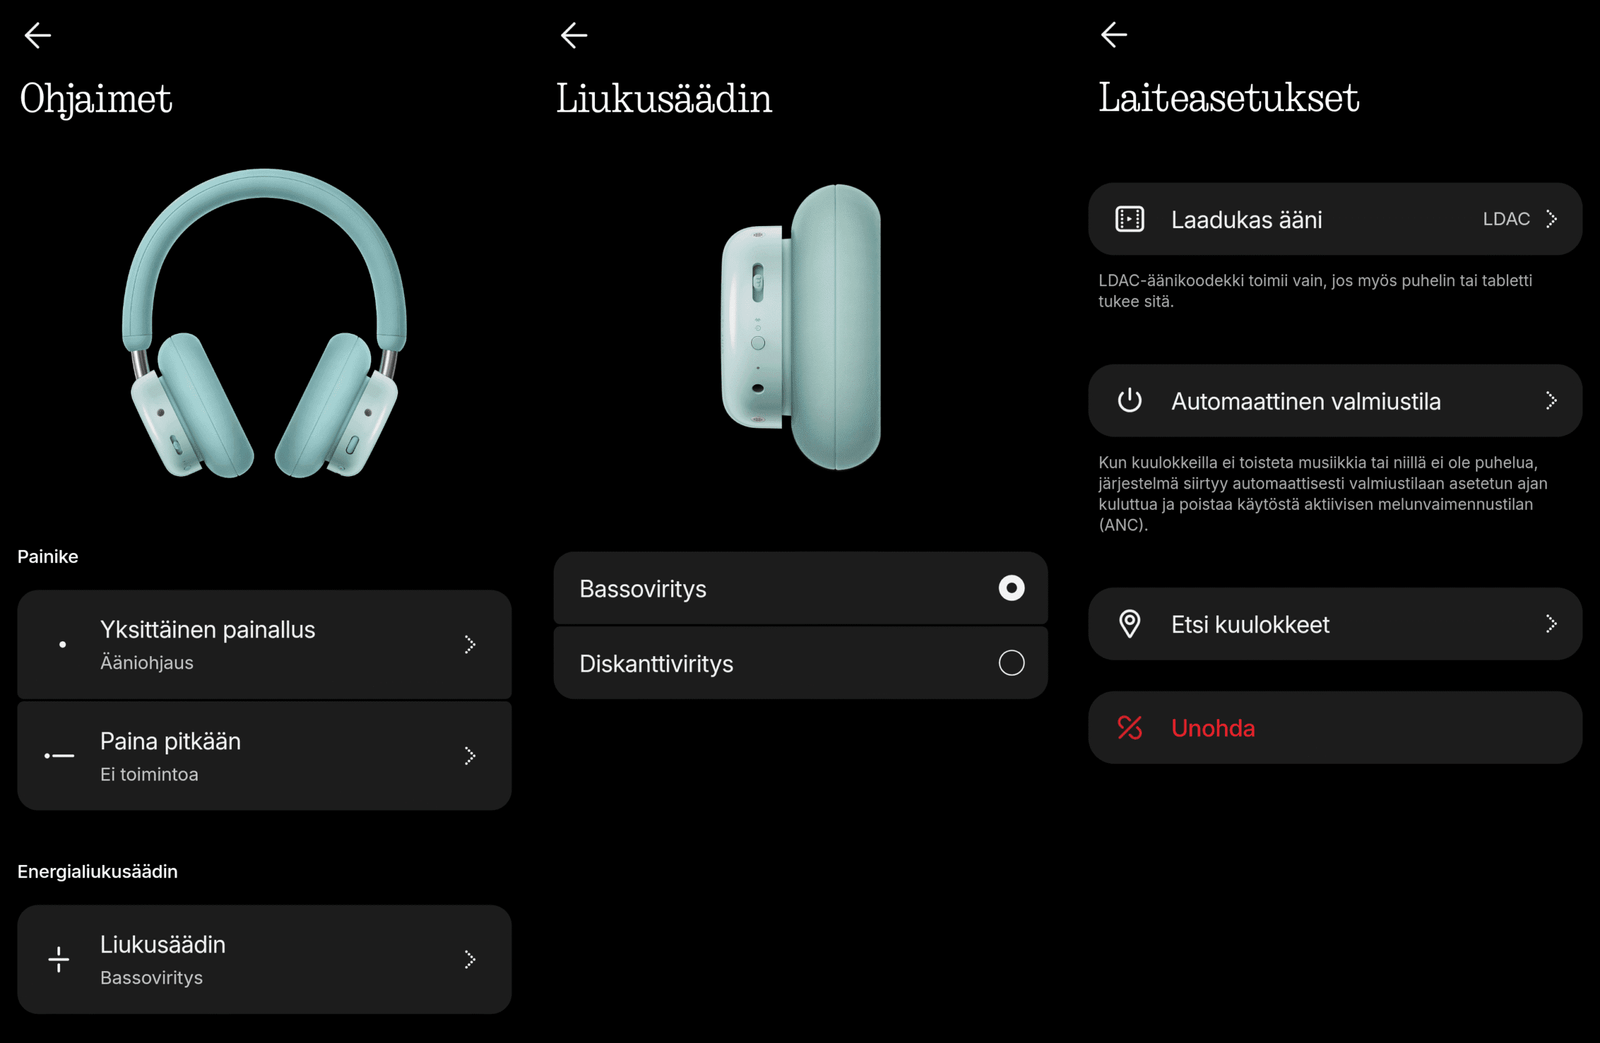
Task: Select the Diskanttiviritys radio button
Action: [1011, 663]
